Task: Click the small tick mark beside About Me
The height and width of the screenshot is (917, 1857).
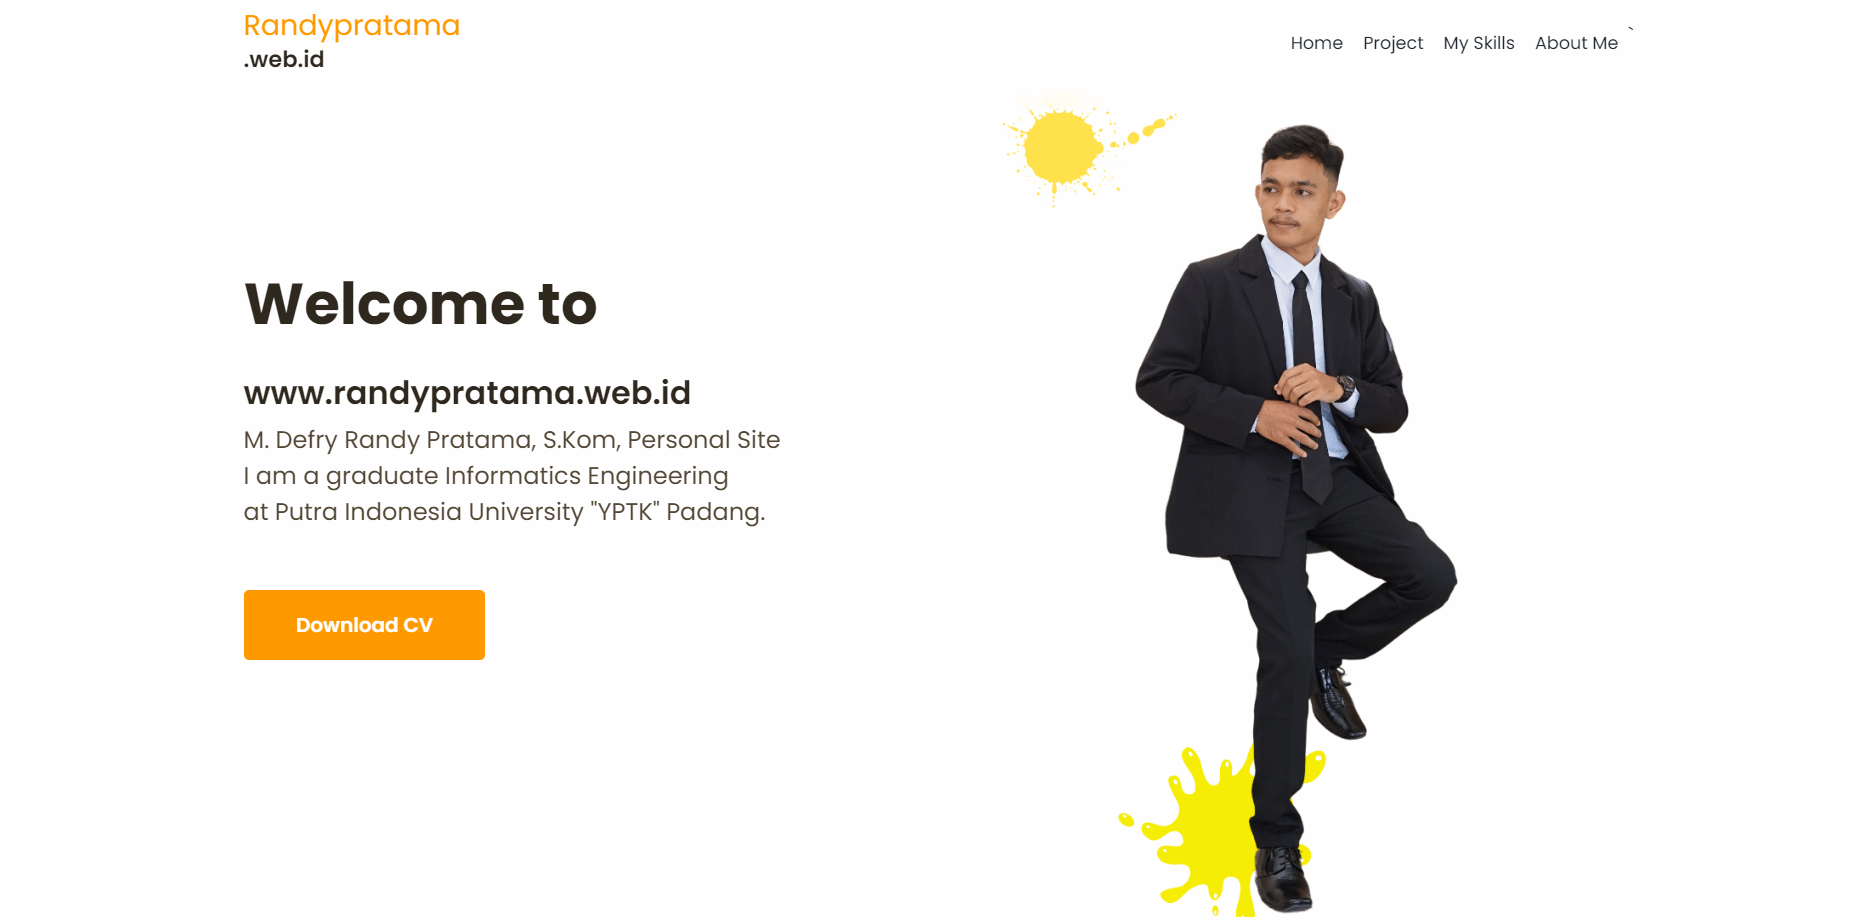Action: point(1631,29)
